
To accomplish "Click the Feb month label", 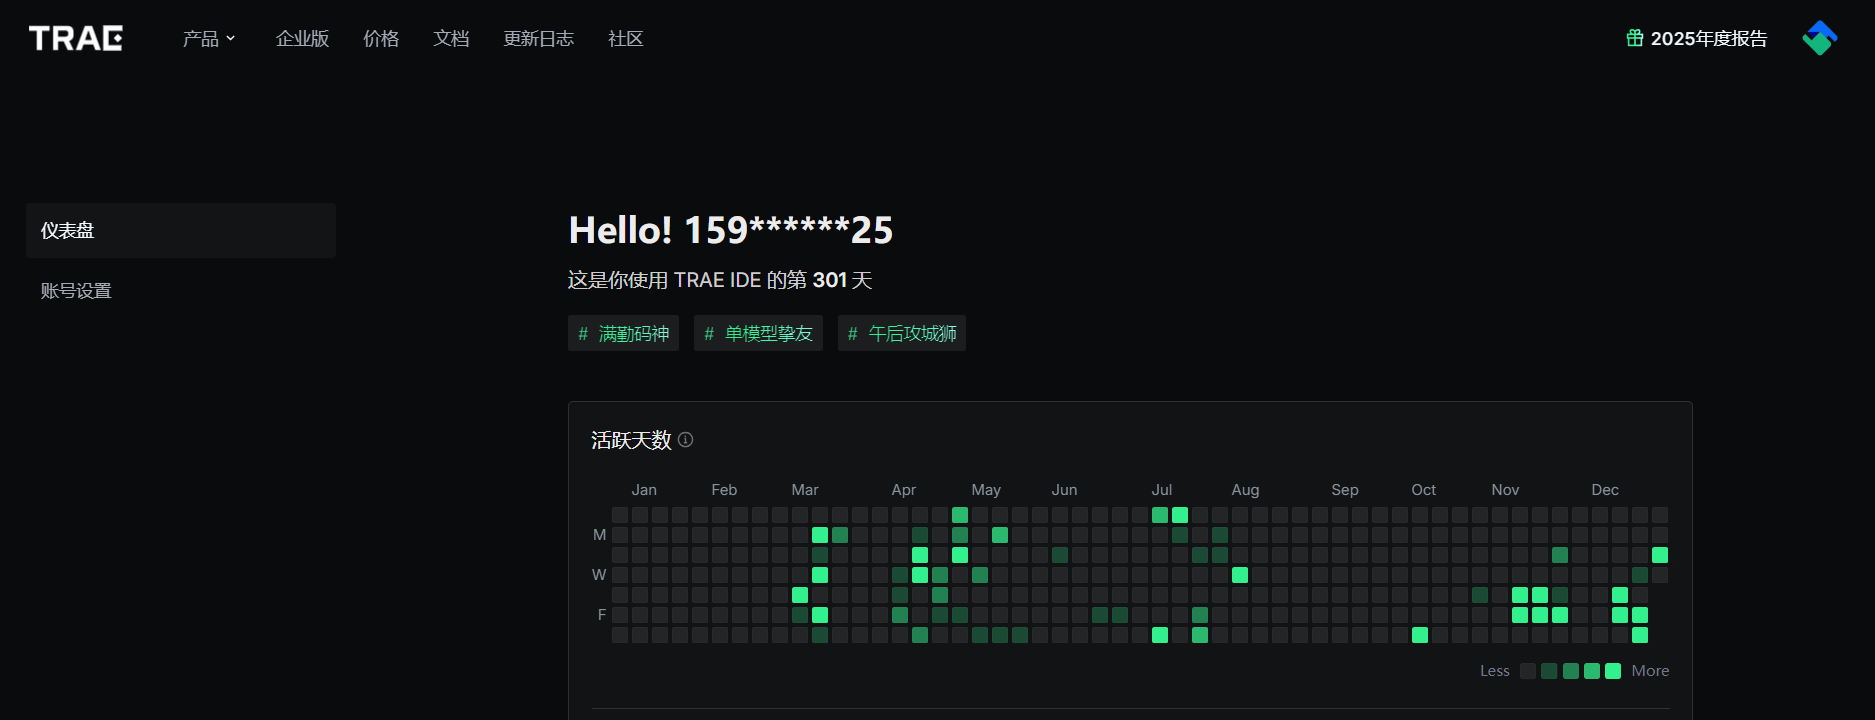I will [724, 490].
